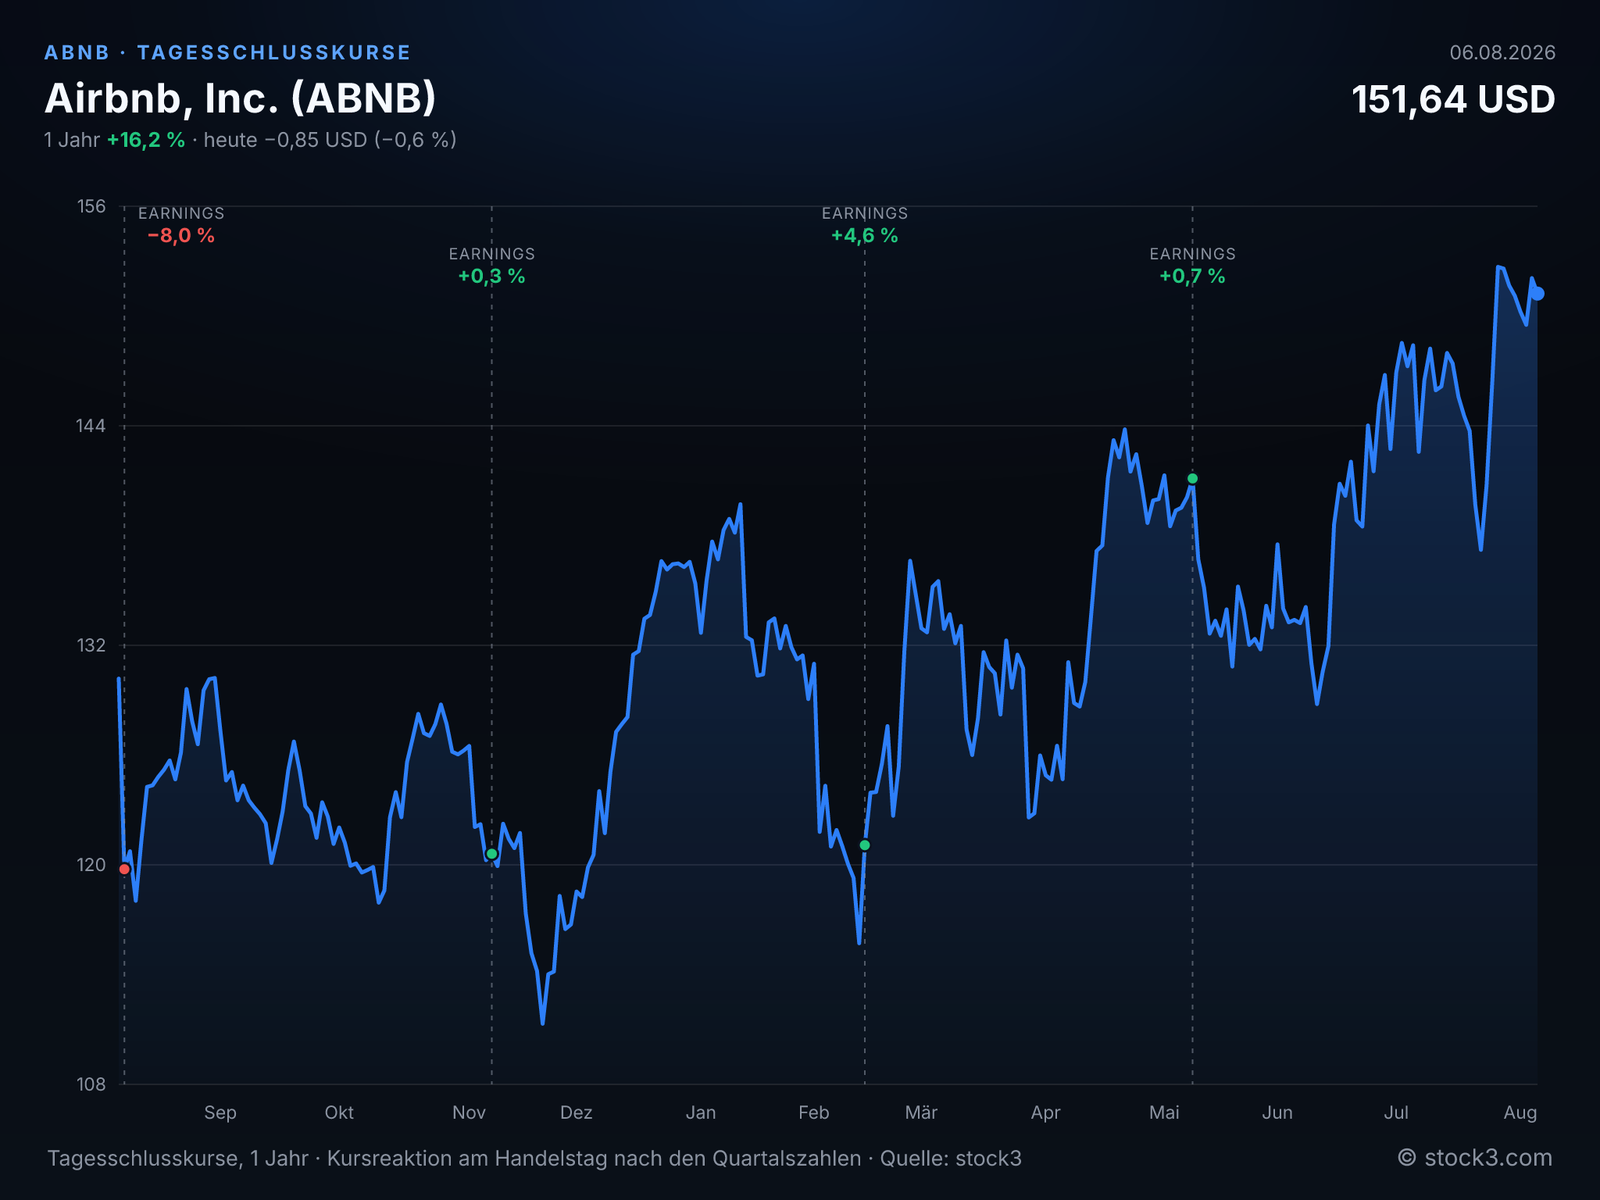Click the green earnings dot for +4,6 %
Screen dimensions: 1600x1200
[865, 845]
